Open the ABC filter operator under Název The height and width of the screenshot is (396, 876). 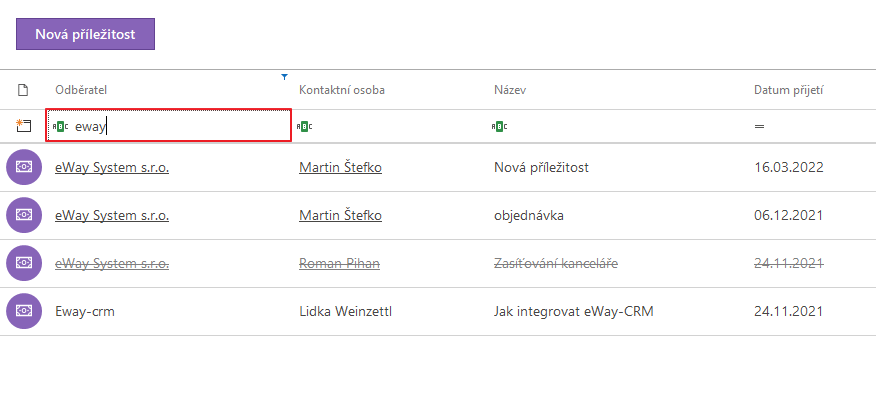point(499,126)
